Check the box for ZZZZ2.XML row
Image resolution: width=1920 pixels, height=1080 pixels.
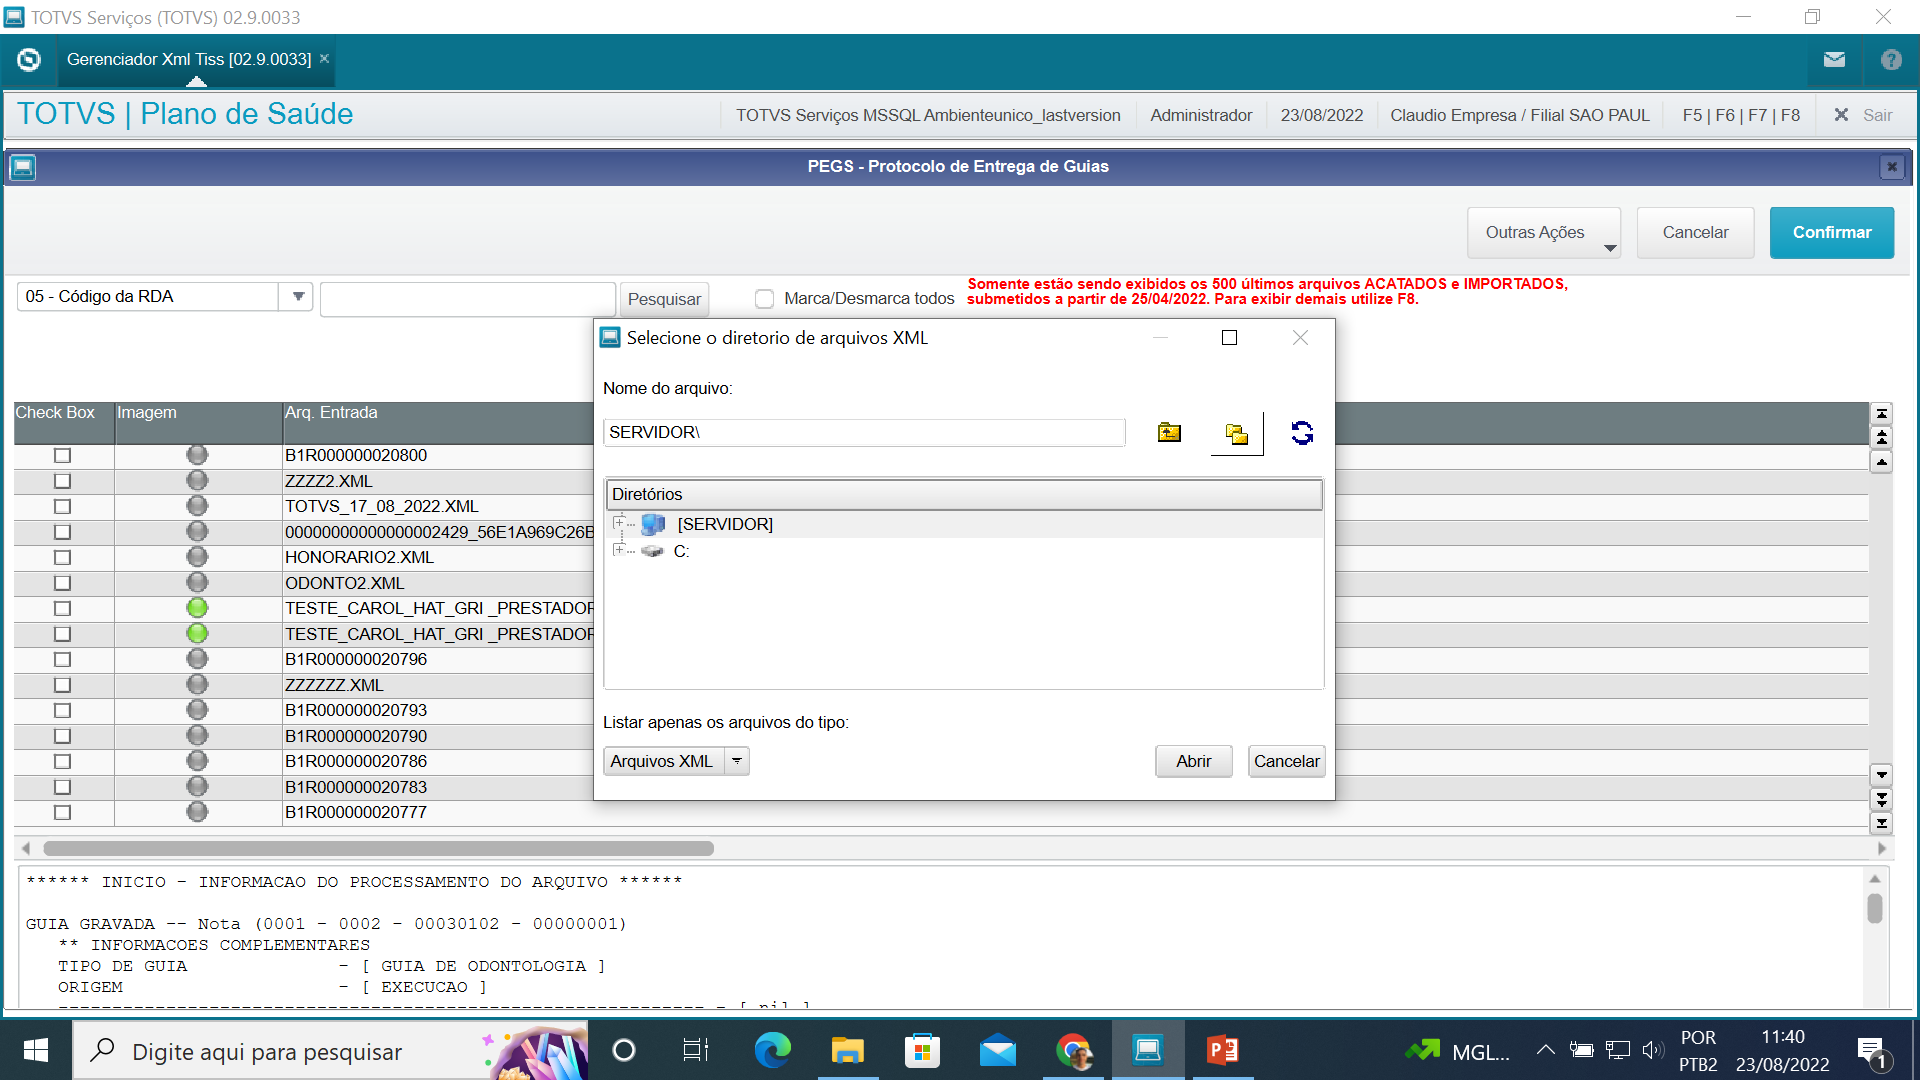tap(63, 481)
